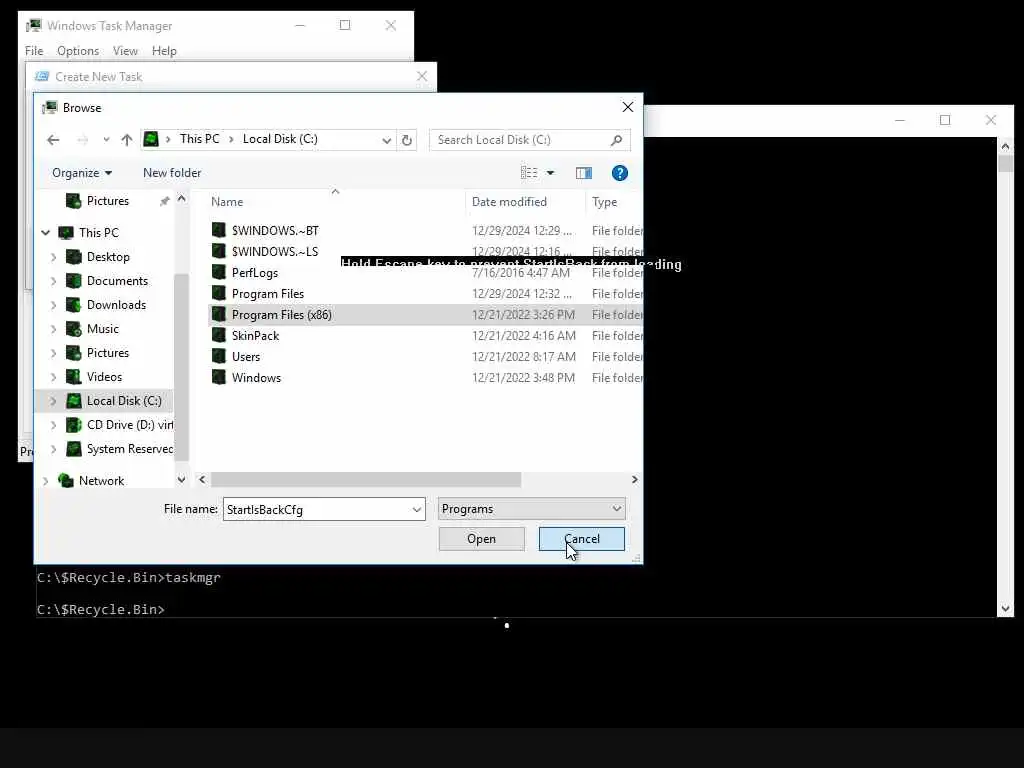Click the Cancel button
This screenshot has width=1024, height=768.
[581, 539]
